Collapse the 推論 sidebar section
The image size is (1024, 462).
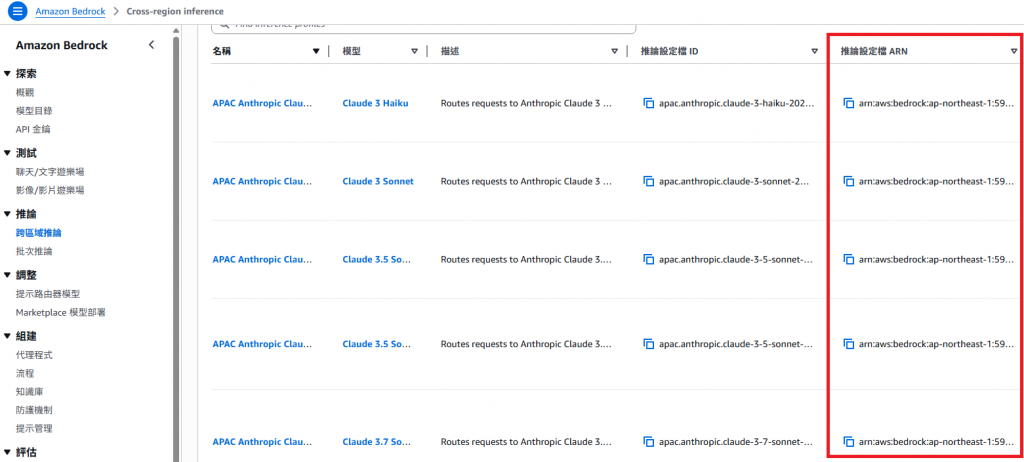click(7, 214)
